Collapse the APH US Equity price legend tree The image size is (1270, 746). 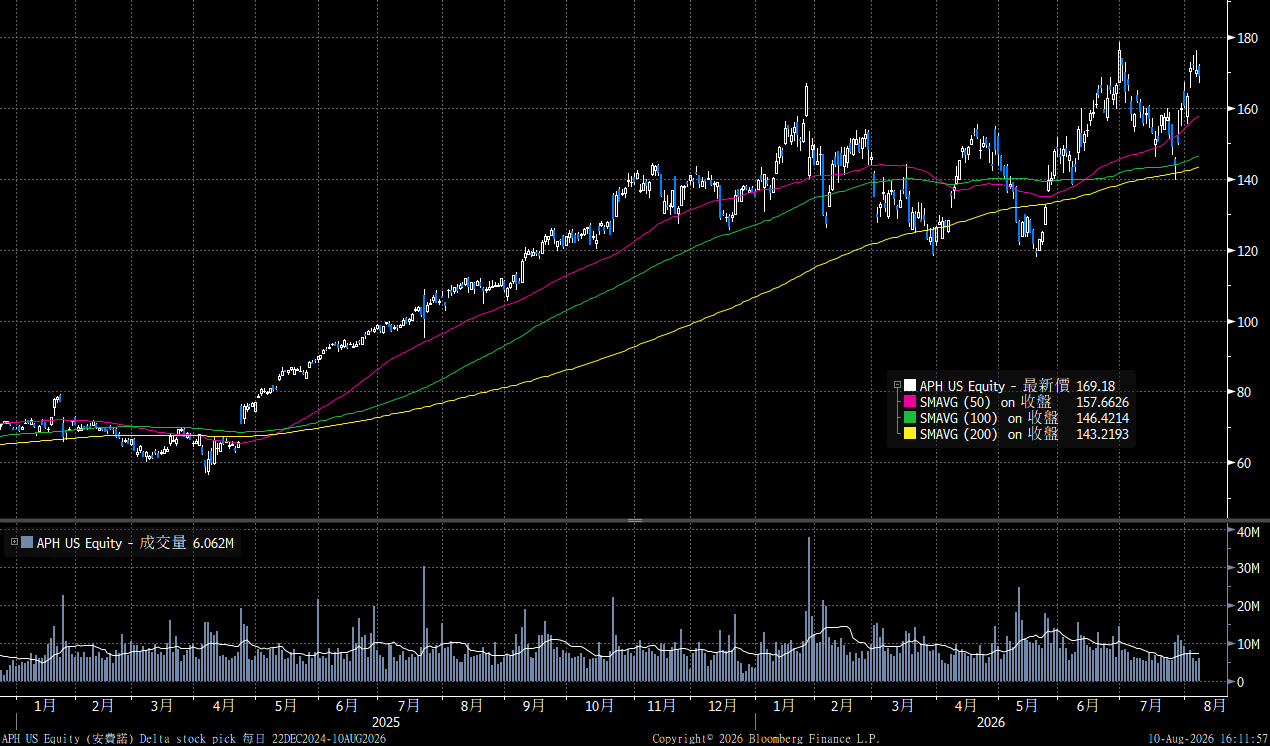coord(896,385)
